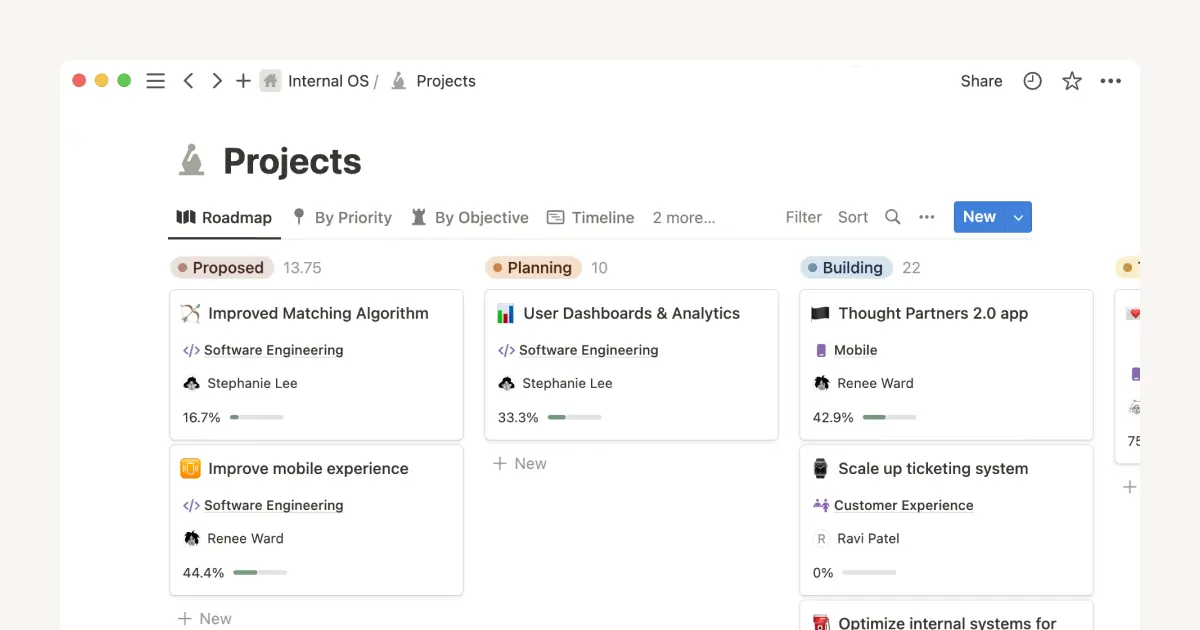Viewport: 1200px width, 630px height.
Task: Click the microscope icon beside the Projects title
Action: point(190,160)
